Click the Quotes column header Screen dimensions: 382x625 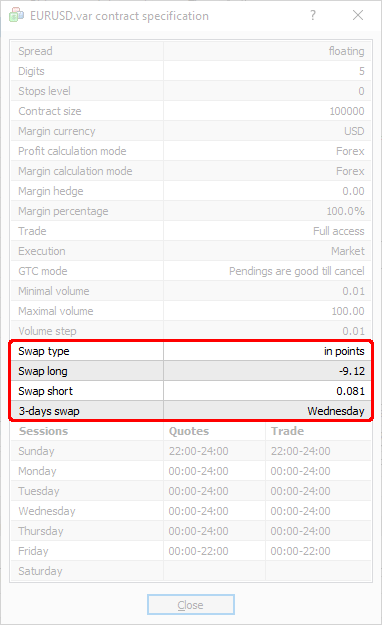[189, 431]
